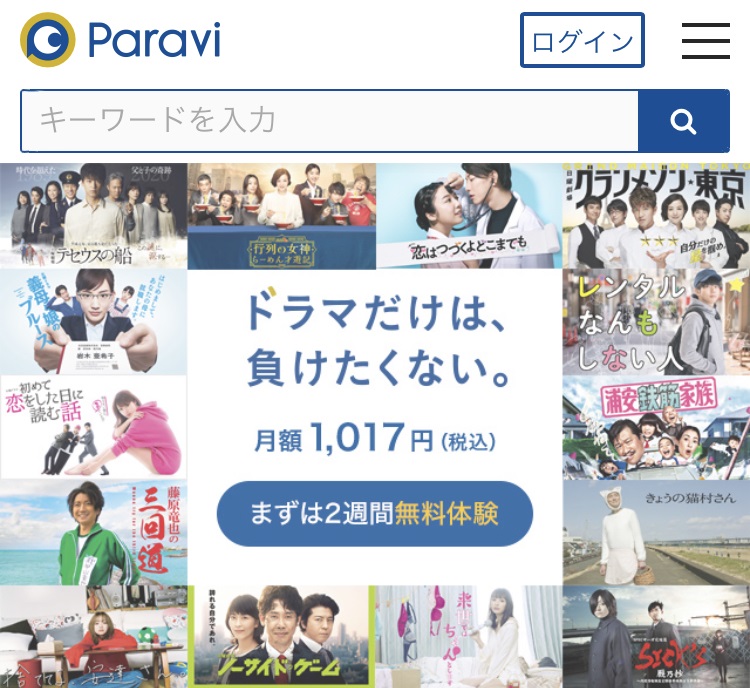Focus the キーワードを入力 search field

click(x=330, y=121)
